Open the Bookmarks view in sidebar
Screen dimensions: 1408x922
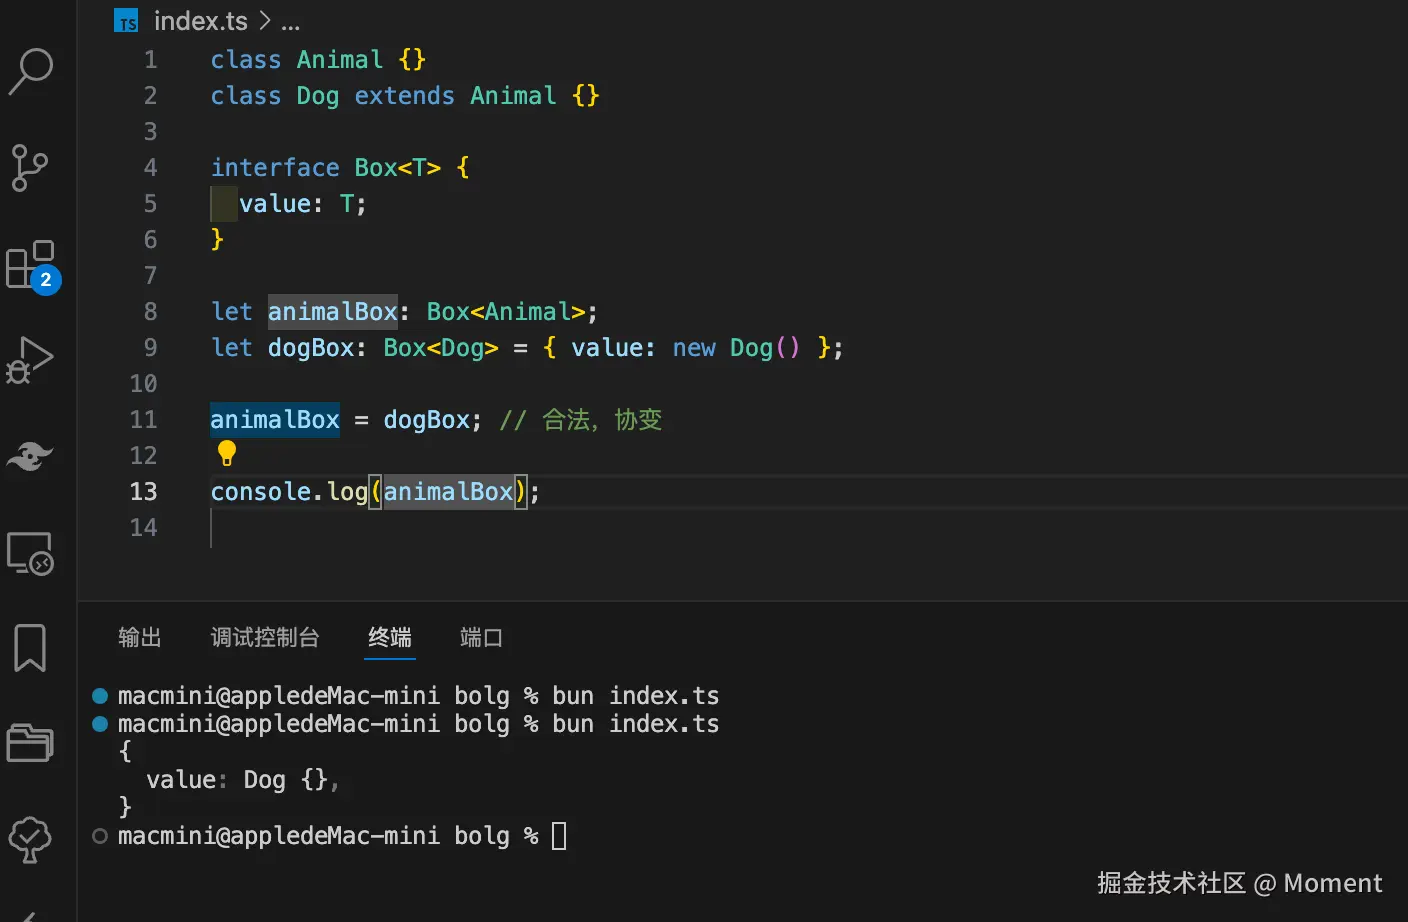[x=30, y=648]
